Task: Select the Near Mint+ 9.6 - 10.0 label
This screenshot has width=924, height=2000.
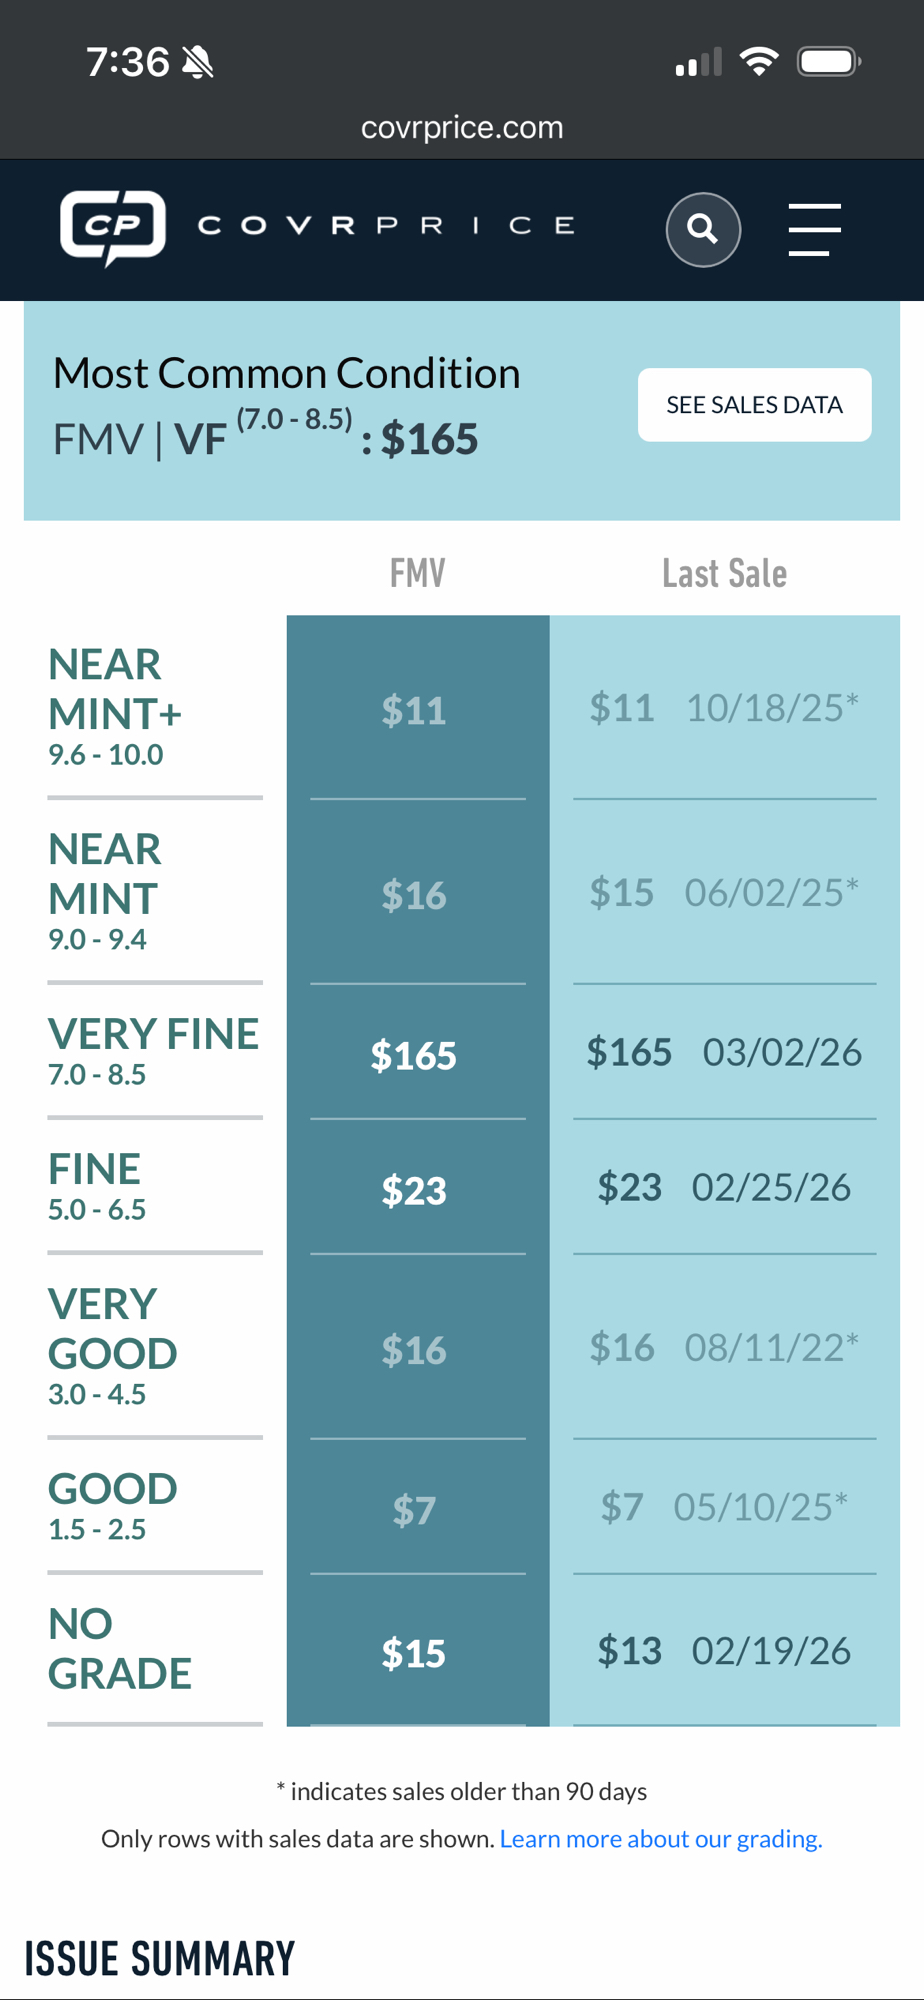Action: (115, 706)
